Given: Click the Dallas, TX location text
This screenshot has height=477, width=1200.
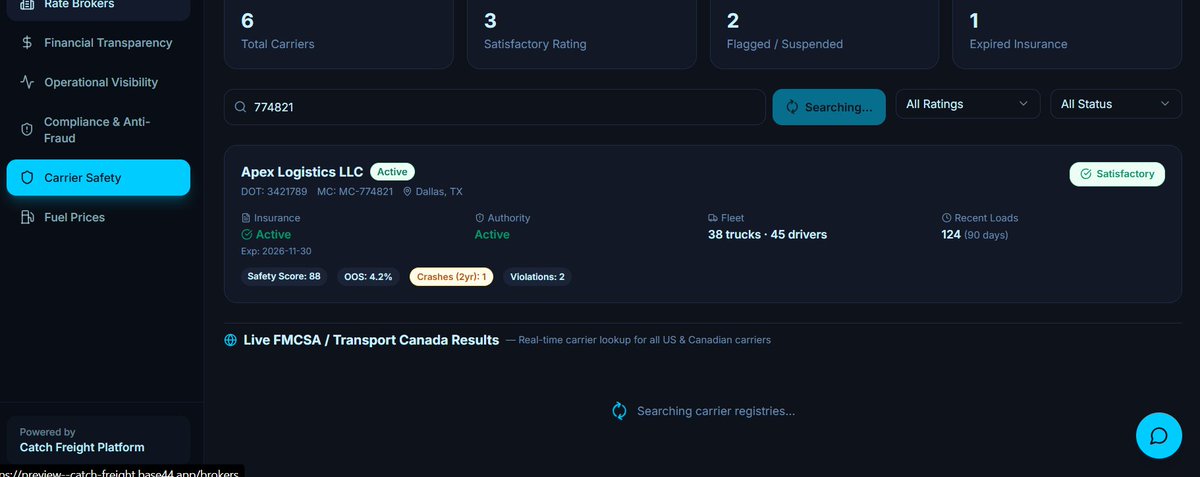Looking at the screenshot, I should tap(439, 192).
